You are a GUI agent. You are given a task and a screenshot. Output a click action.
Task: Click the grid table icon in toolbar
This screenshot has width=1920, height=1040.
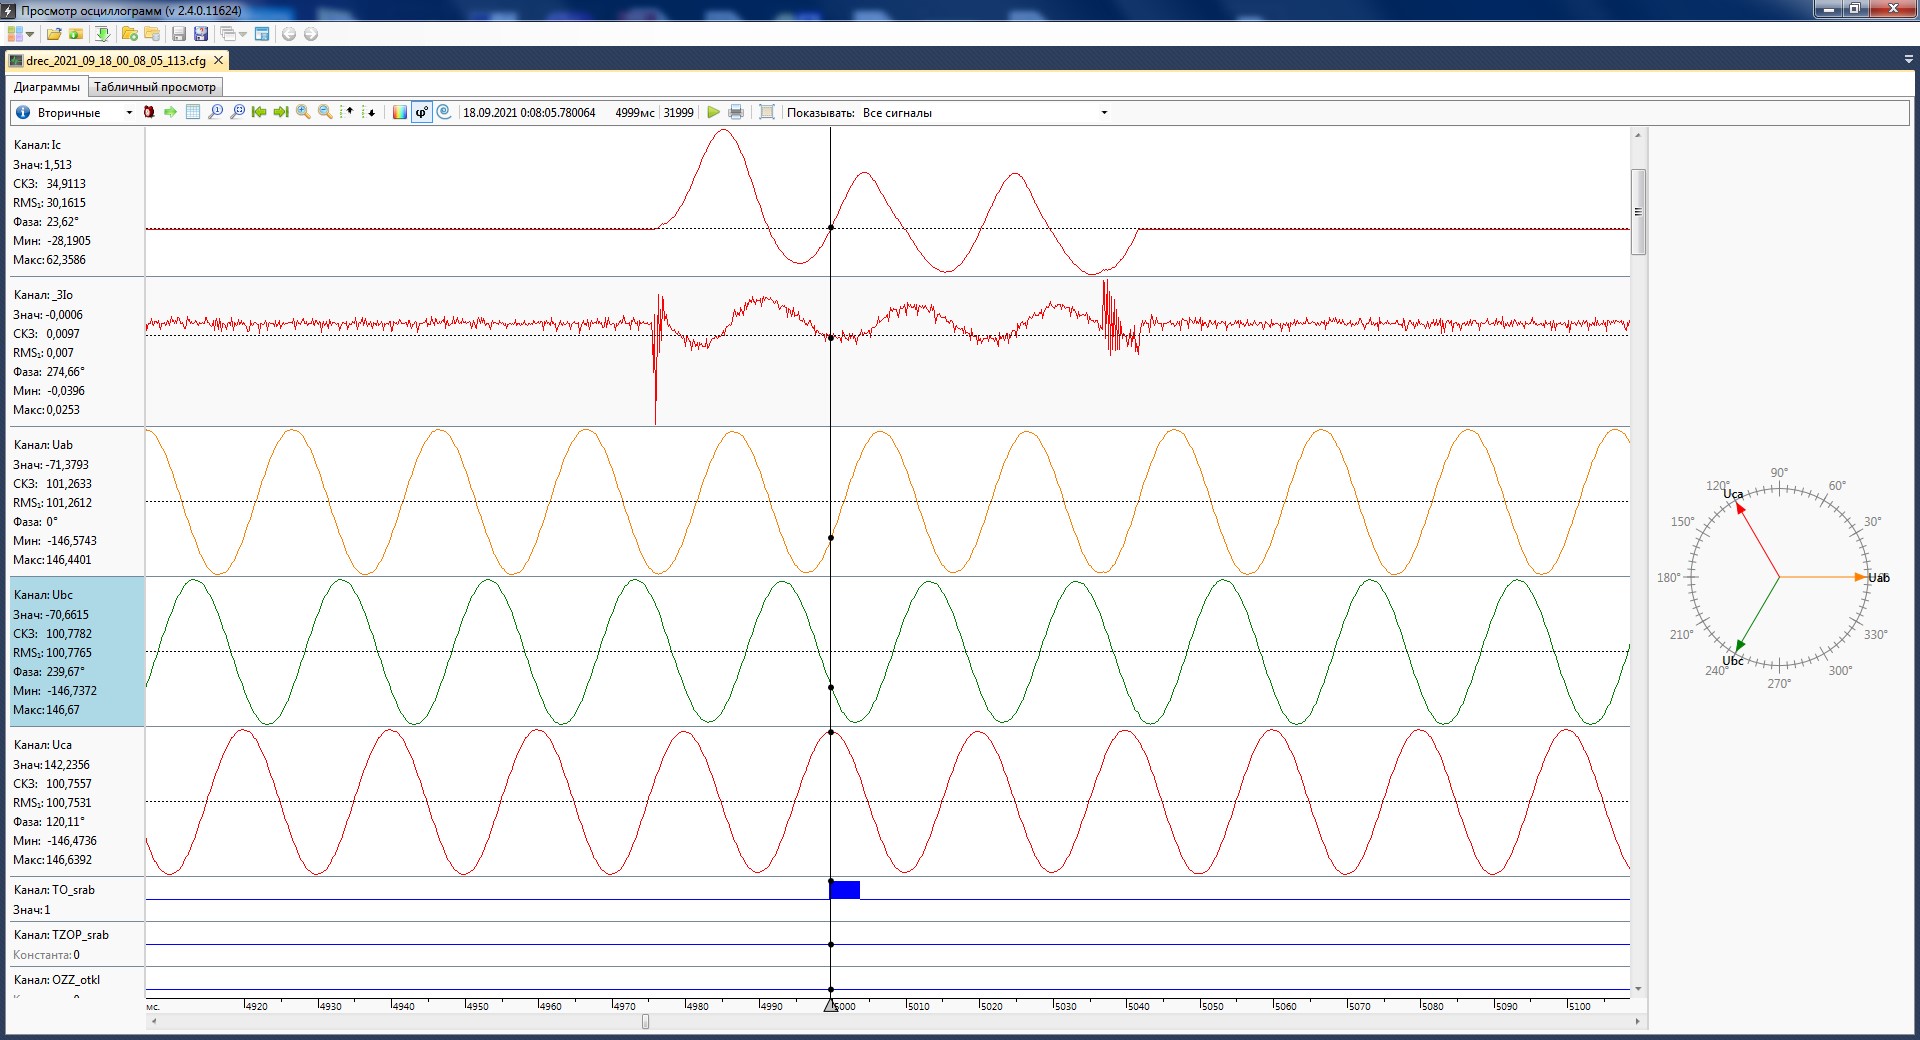pos(193,112)
